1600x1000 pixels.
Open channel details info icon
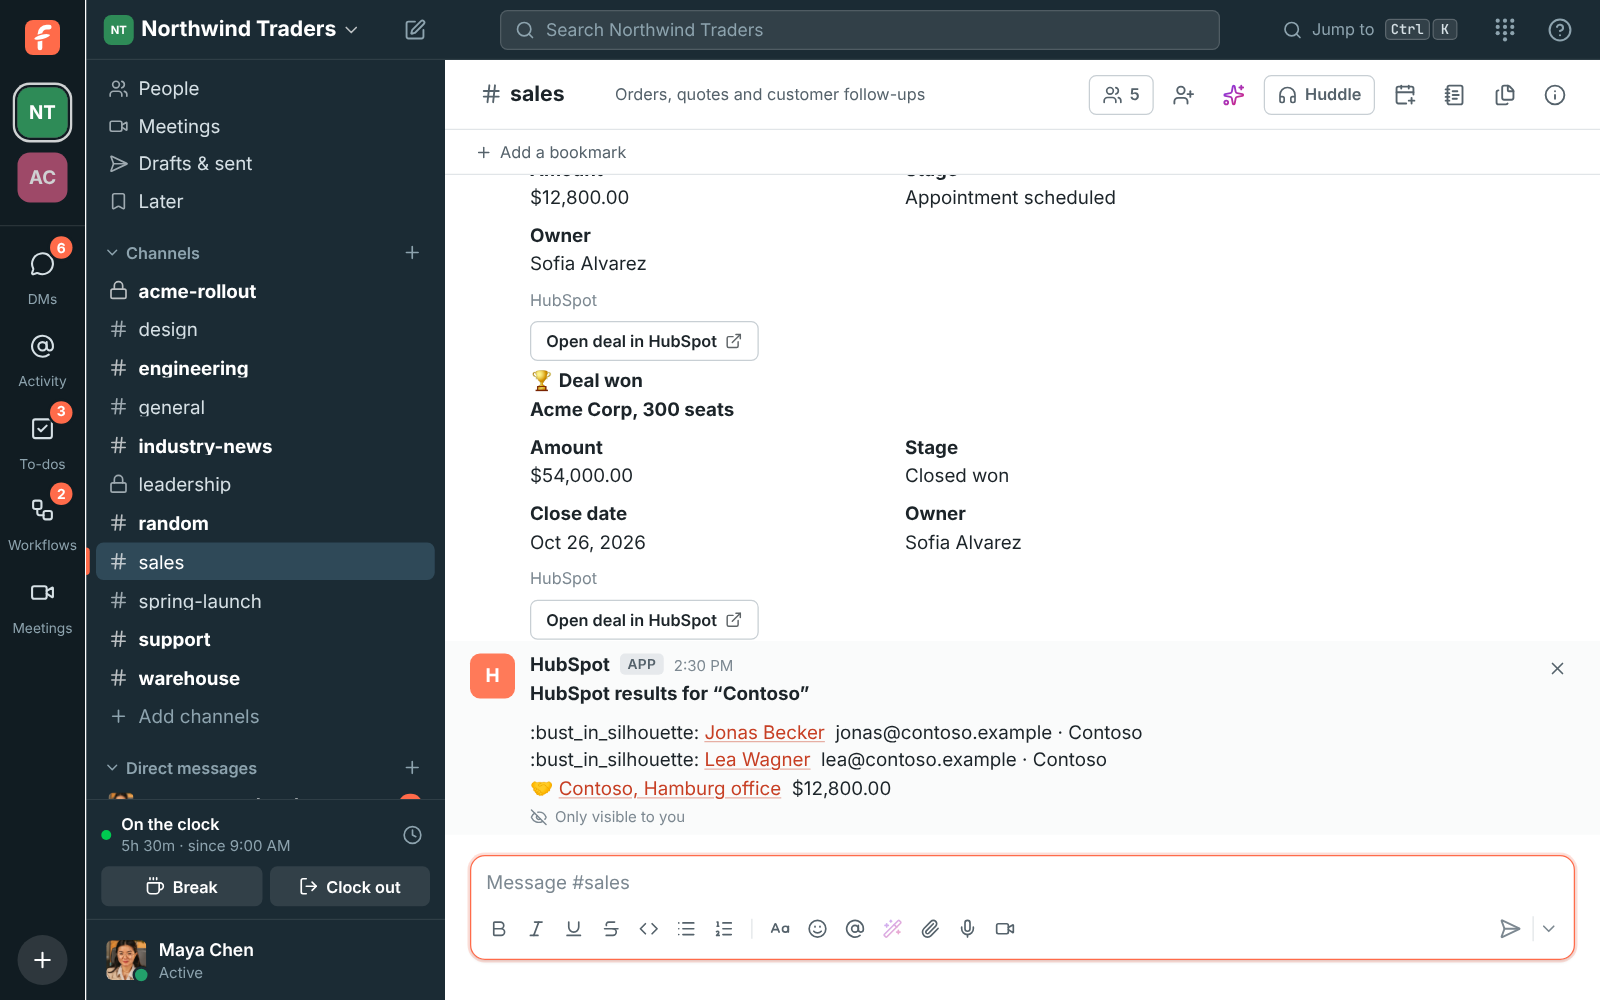(1555, 95)
